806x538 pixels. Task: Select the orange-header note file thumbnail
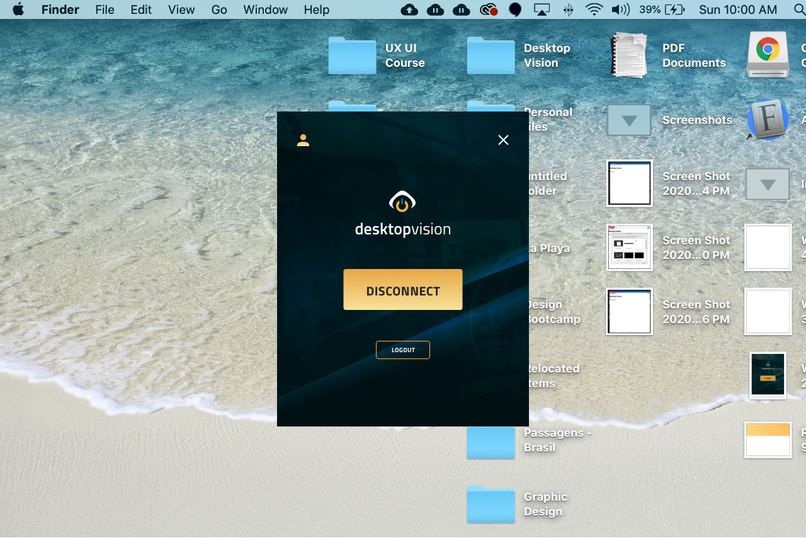pos(767,439)
